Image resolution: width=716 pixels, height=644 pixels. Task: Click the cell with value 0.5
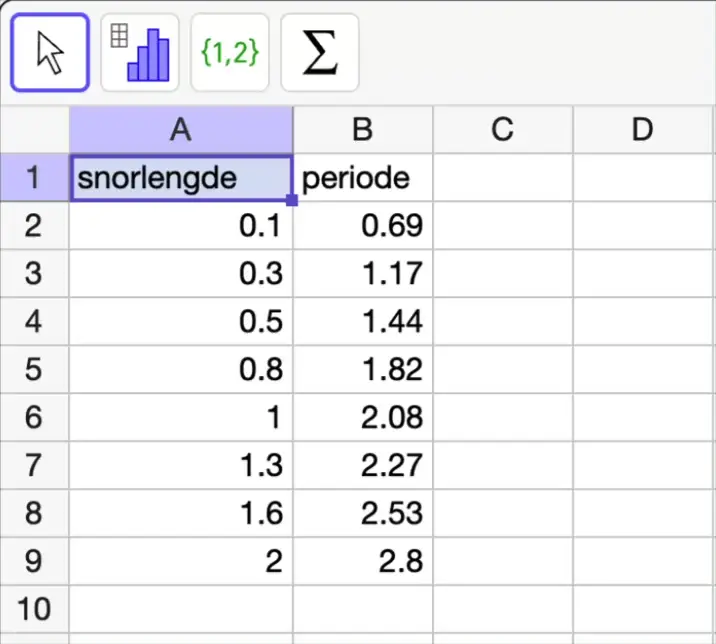pyautogui.click(x=181, y=321)
